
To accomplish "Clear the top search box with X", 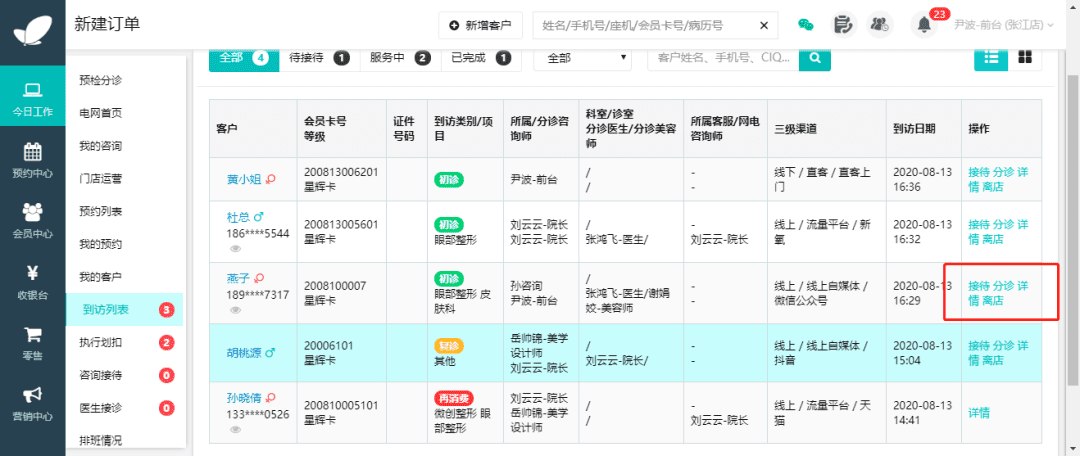I will [x=764, y=25].
